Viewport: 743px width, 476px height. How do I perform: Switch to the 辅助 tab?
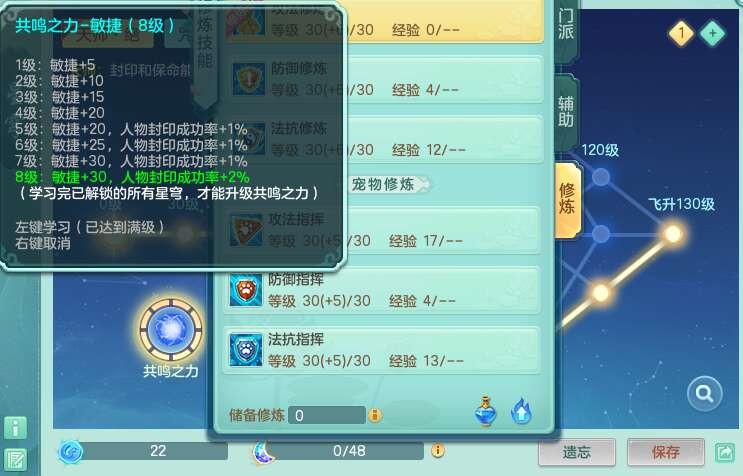(x=566, y=112)
